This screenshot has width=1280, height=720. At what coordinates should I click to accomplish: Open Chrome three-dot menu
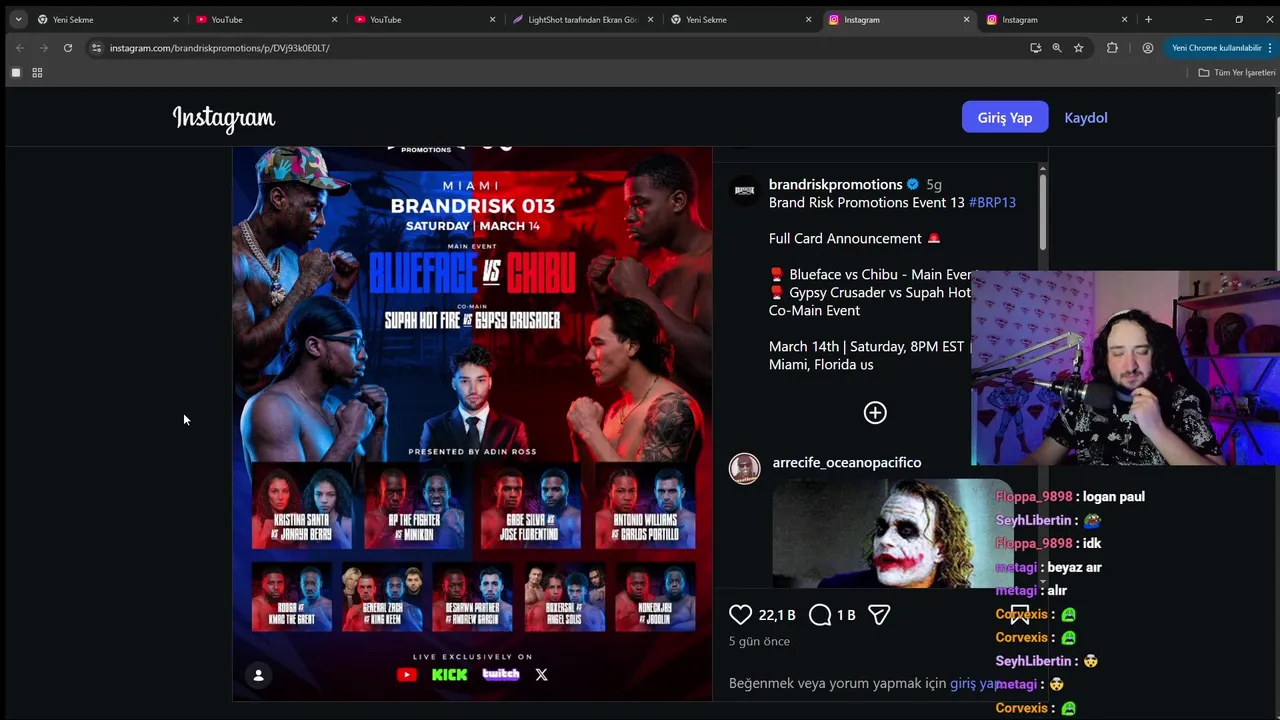click(1270, 48)
